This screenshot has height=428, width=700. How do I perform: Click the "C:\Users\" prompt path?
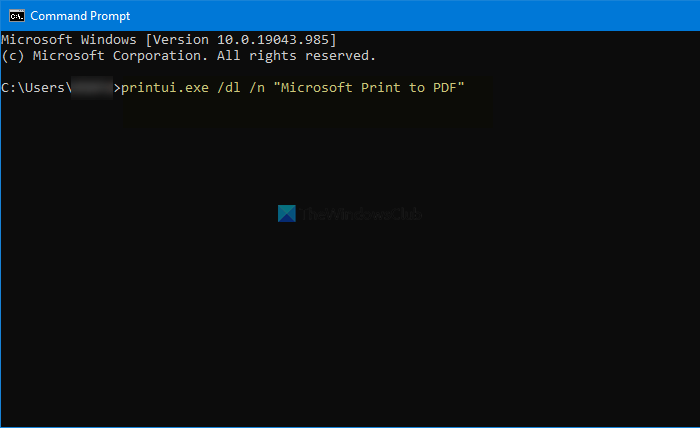pyautogui.click(x=35, y=89)
